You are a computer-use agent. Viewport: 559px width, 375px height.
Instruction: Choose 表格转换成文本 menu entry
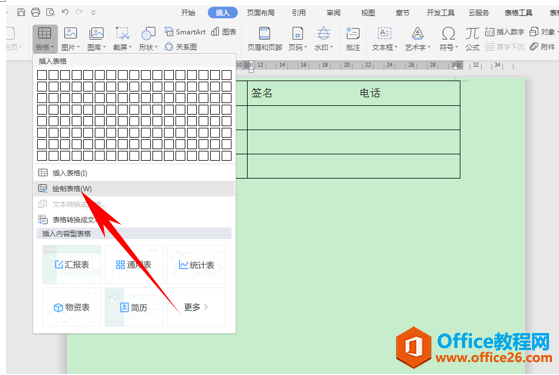[134, 220]
